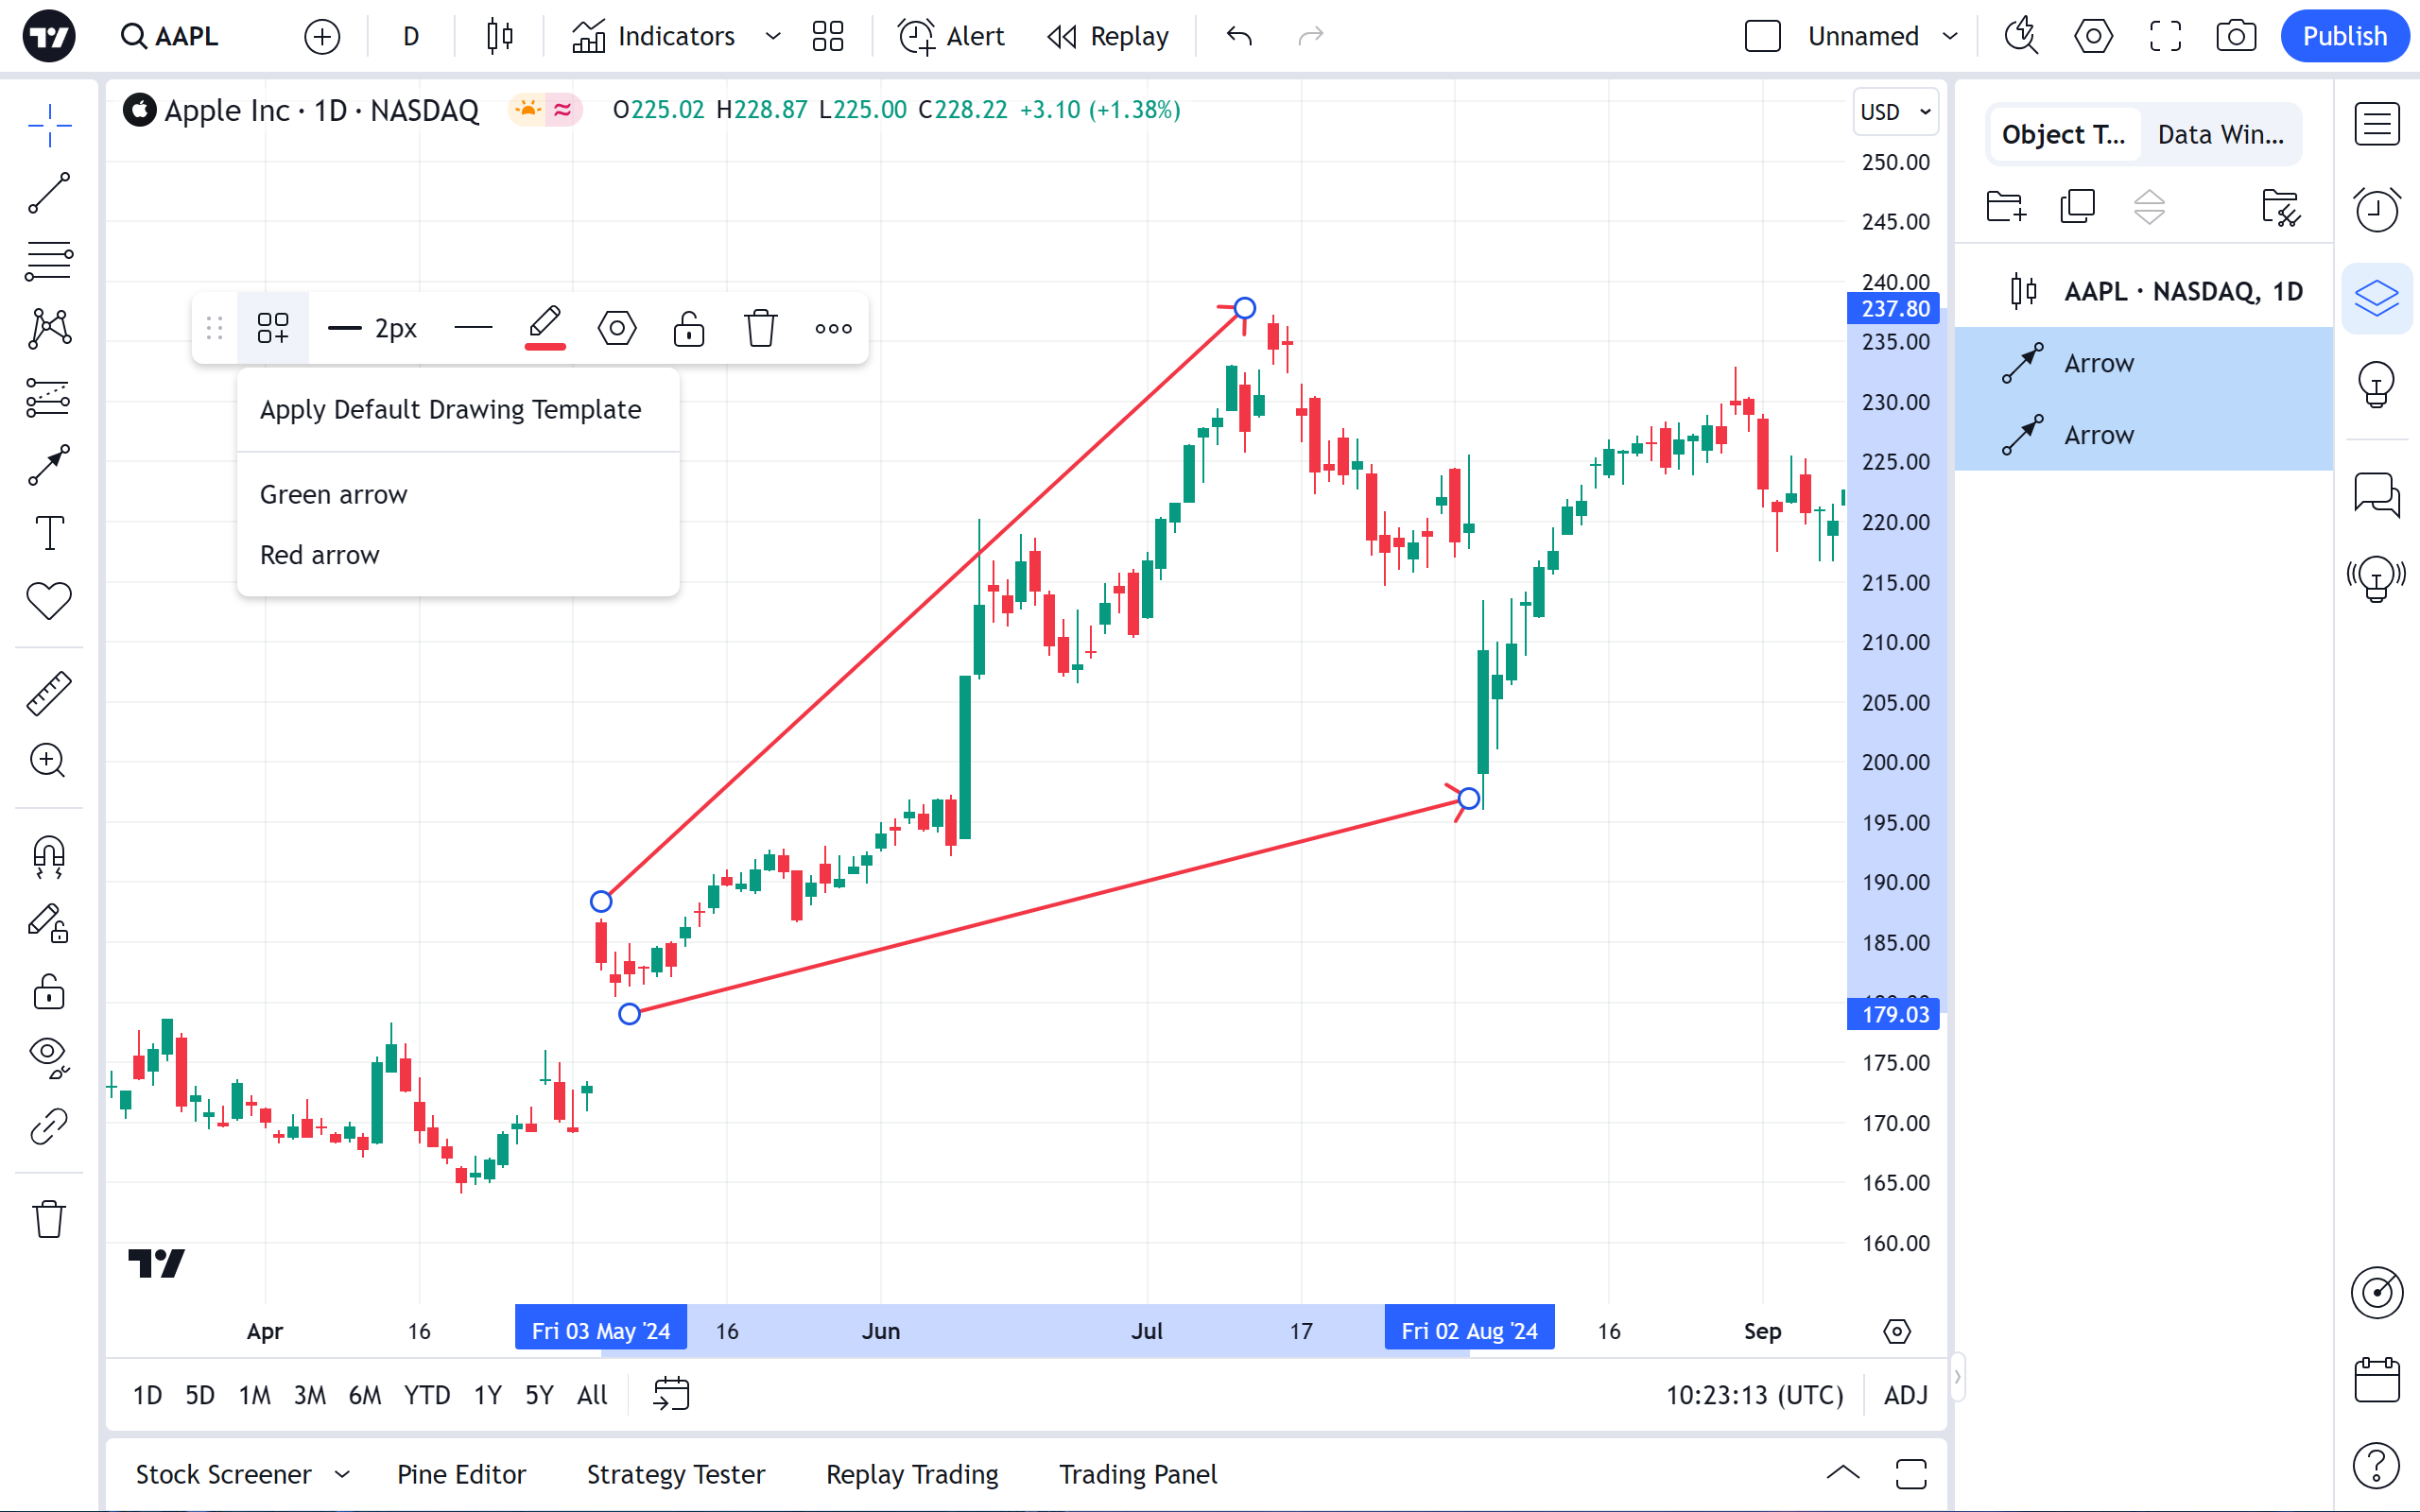Choose the Green arrow template
This screenshot has width=2420, height=1512.
pos(333,494)
